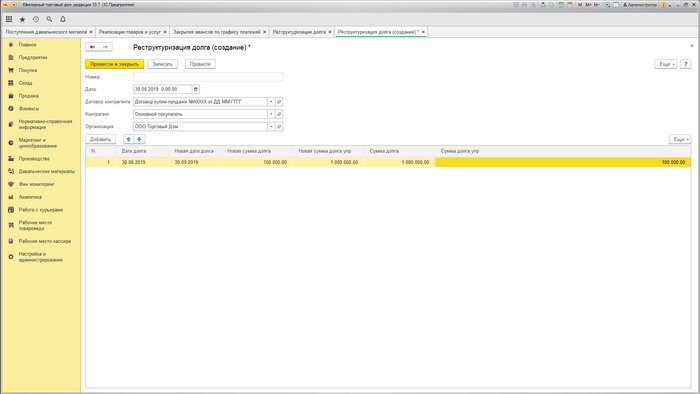Open Настройка и администрирование section
This screenshot has width=700, height=394.
(x=41, y=257)
